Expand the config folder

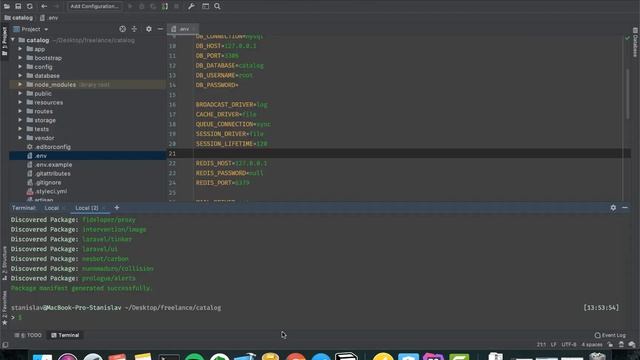pyautogui.click(x=20, y=67)
